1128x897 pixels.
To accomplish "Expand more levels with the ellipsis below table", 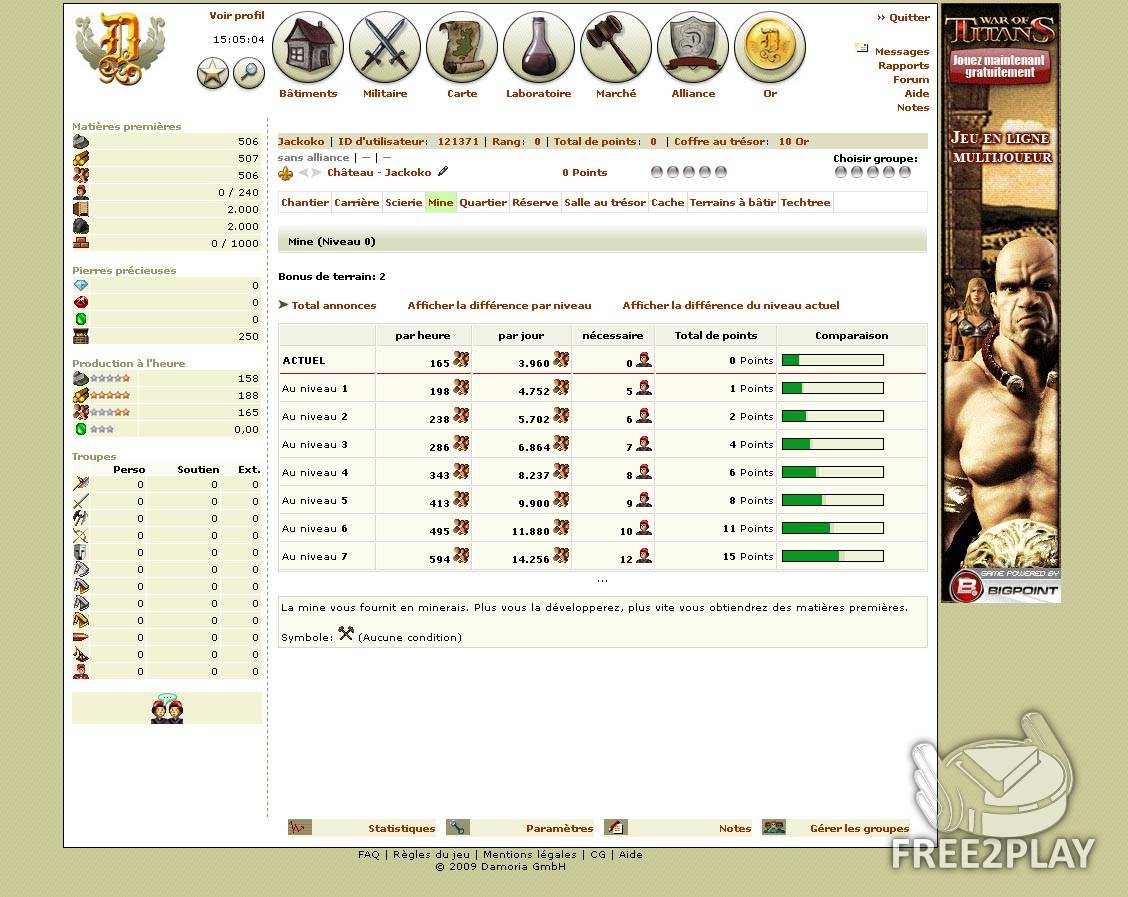I will point(602,580).
